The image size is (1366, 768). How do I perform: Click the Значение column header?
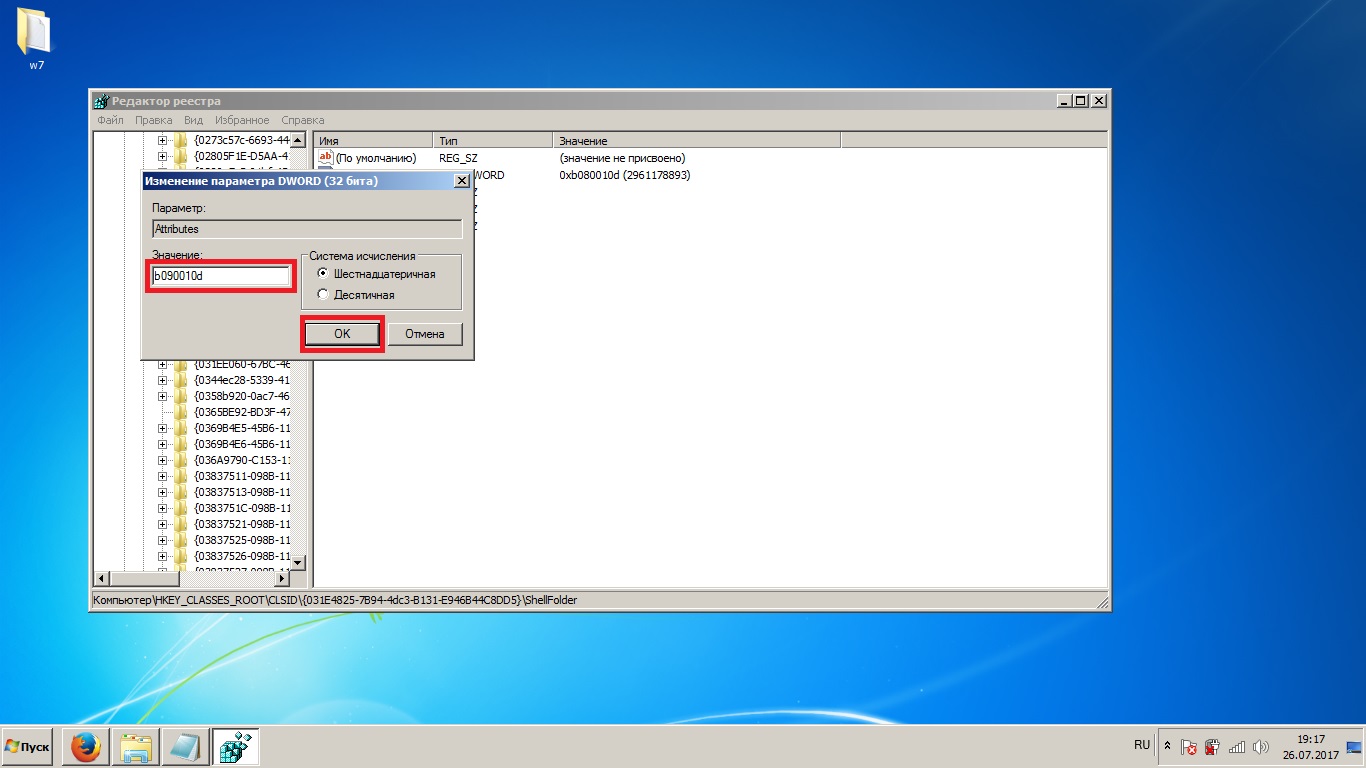tap(697, 141)
